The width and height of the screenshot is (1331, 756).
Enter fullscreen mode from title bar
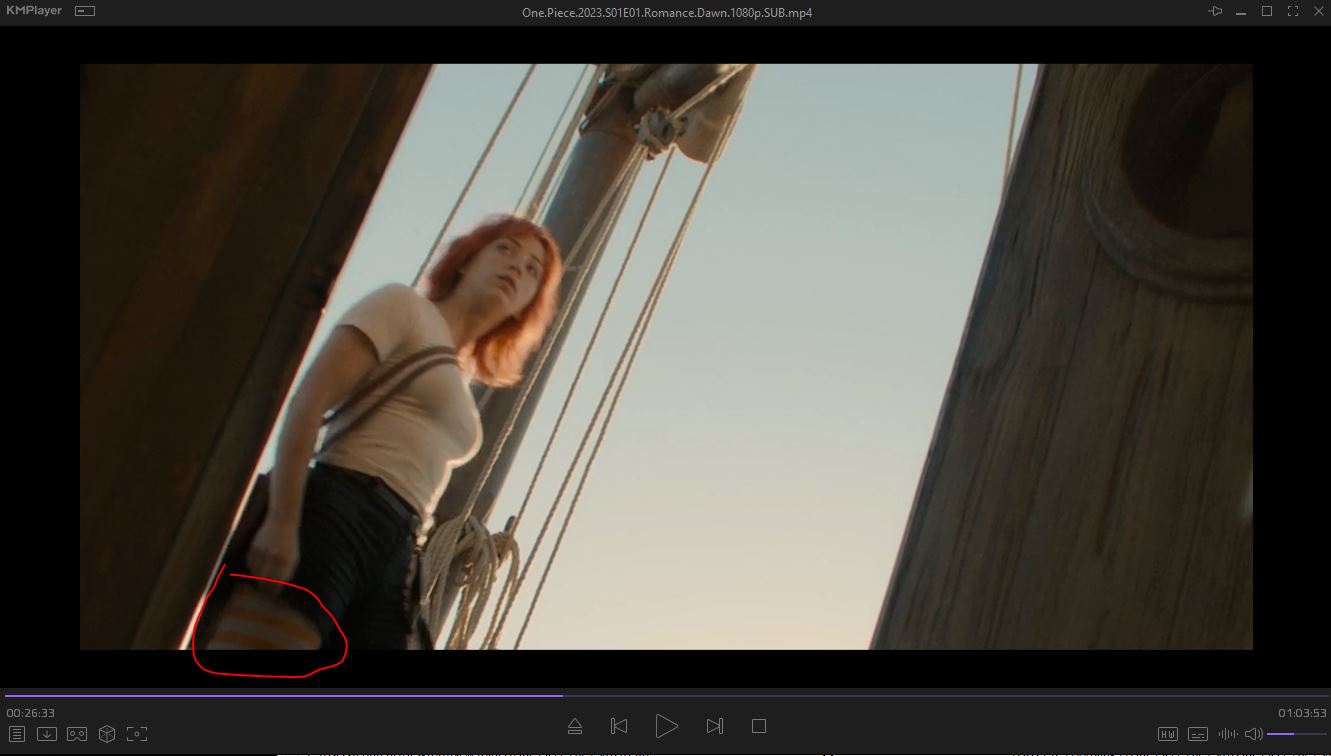1293,11
